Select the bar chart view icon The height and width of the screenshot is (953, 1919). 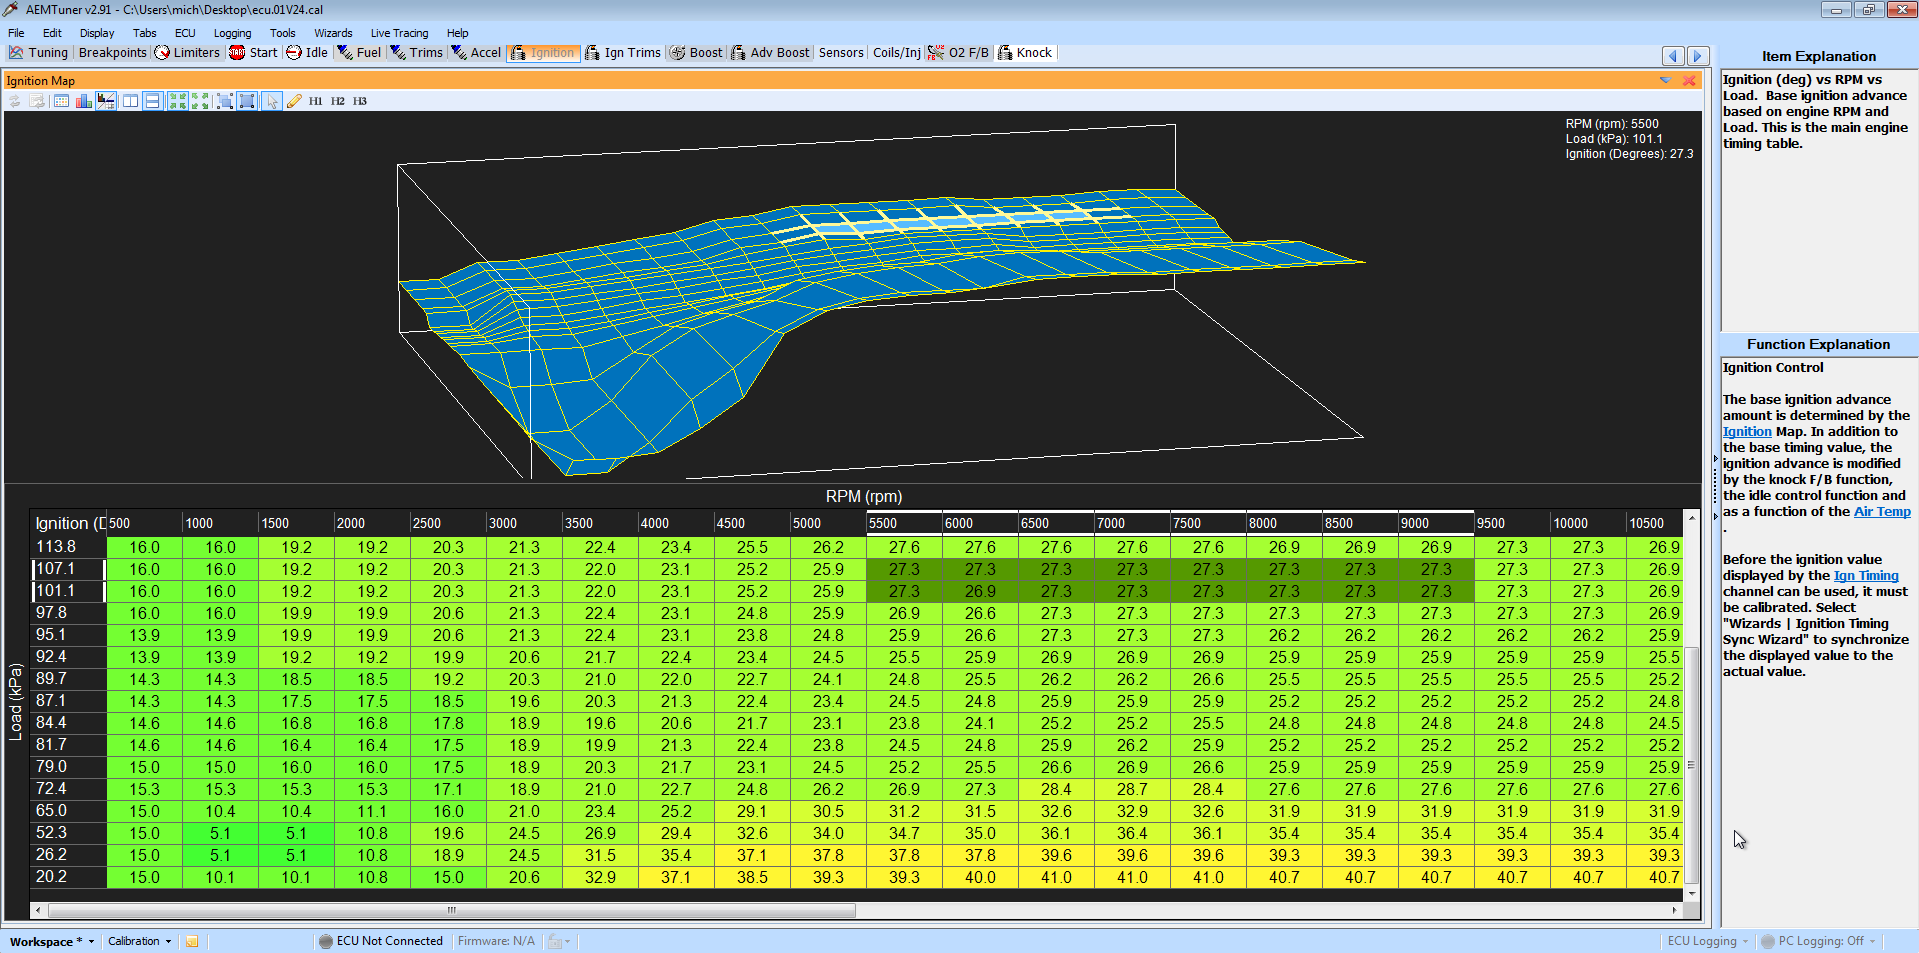click(x=83, y=101)
